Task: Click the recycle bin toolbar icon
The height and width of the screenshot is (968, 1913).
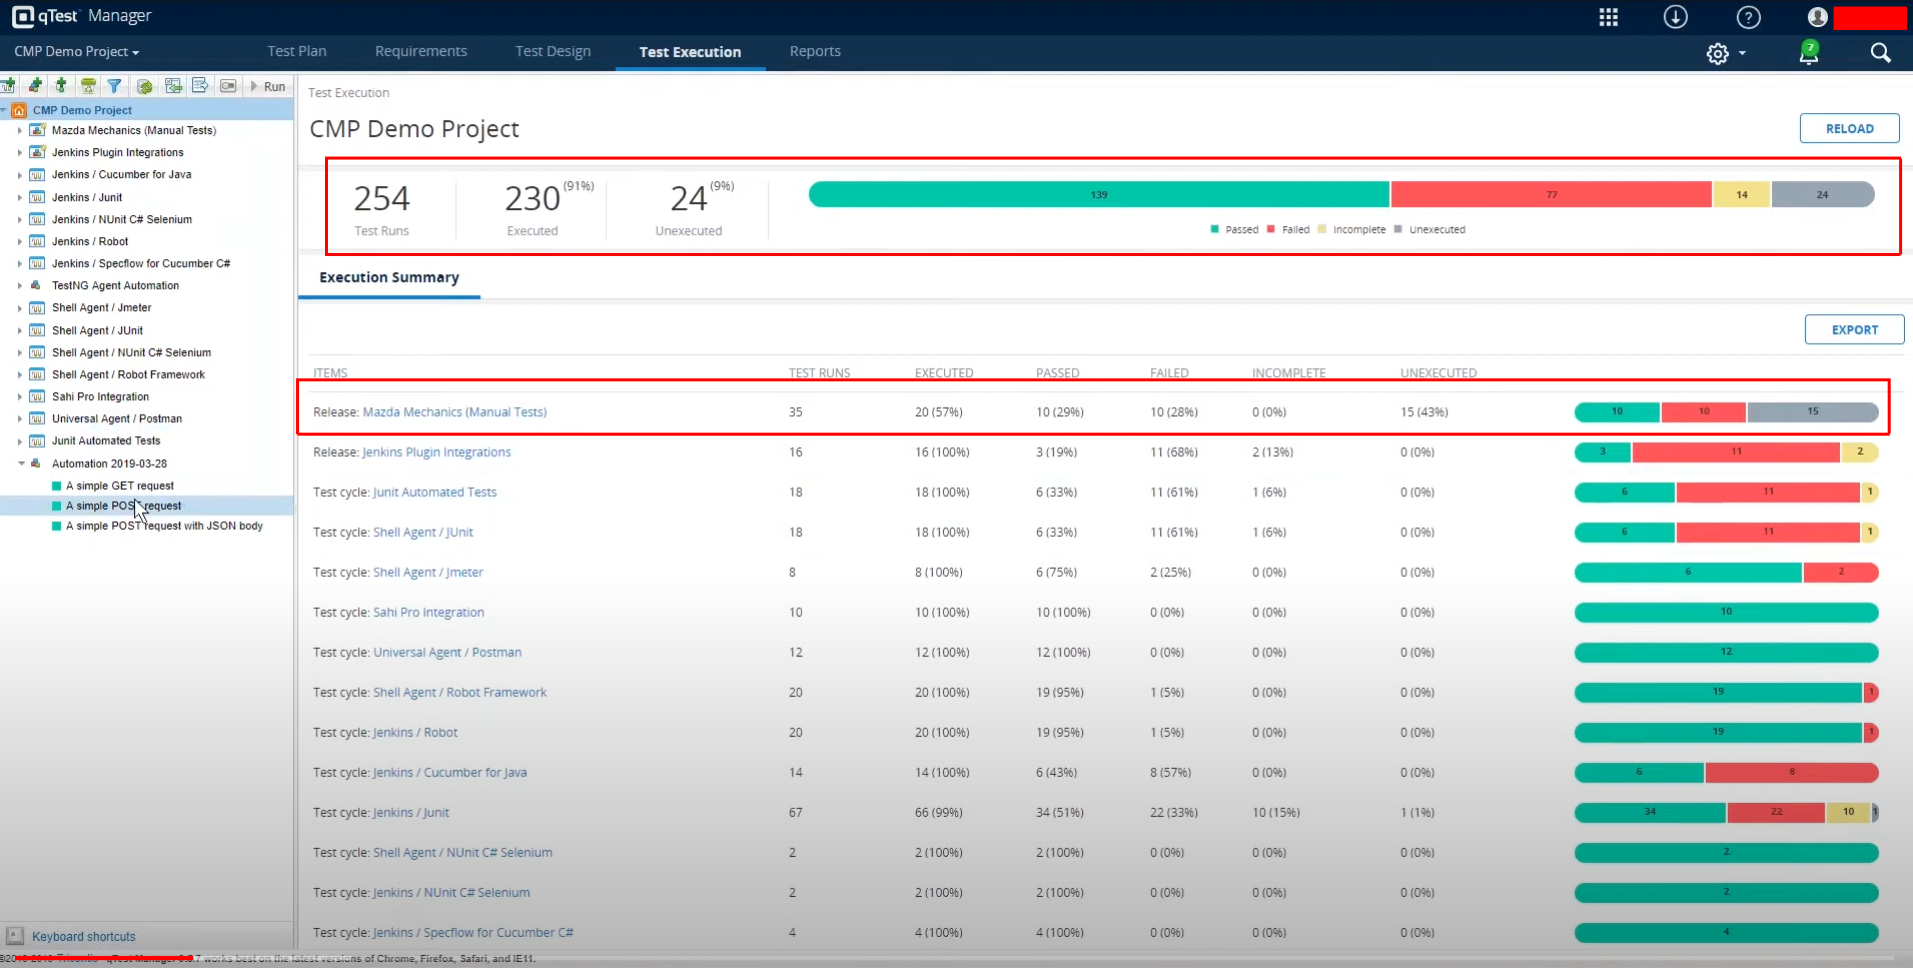Action: [x=88, y=86]
